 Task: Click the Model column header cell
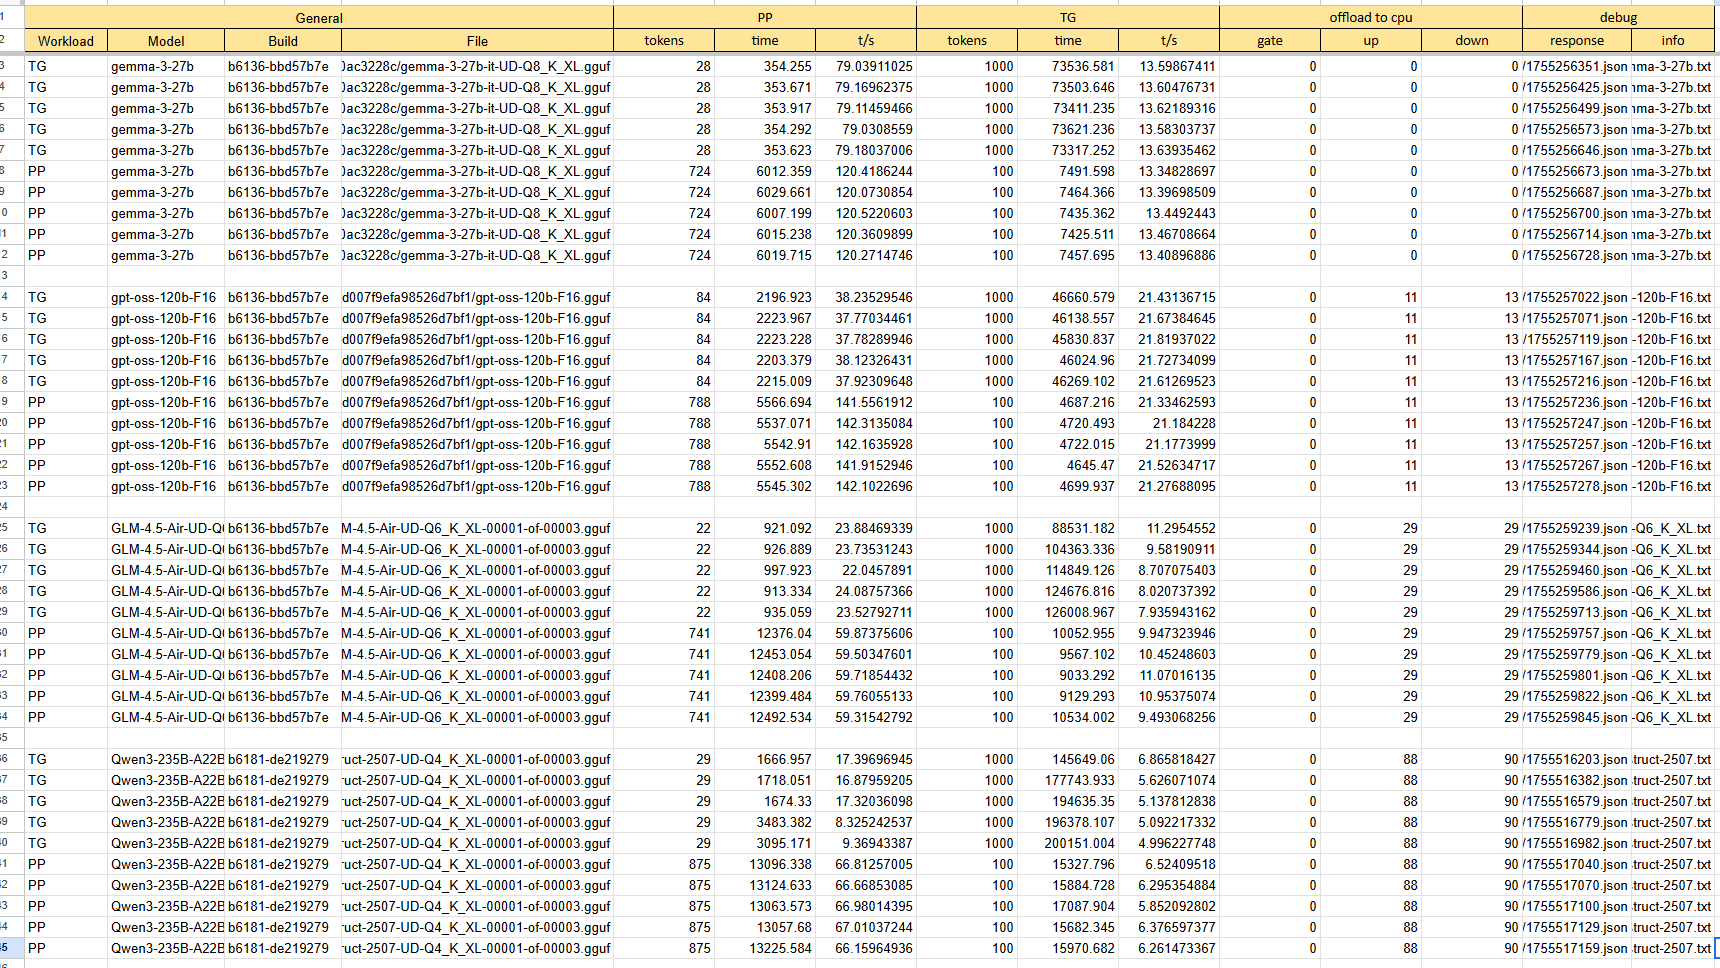point(166,41)
